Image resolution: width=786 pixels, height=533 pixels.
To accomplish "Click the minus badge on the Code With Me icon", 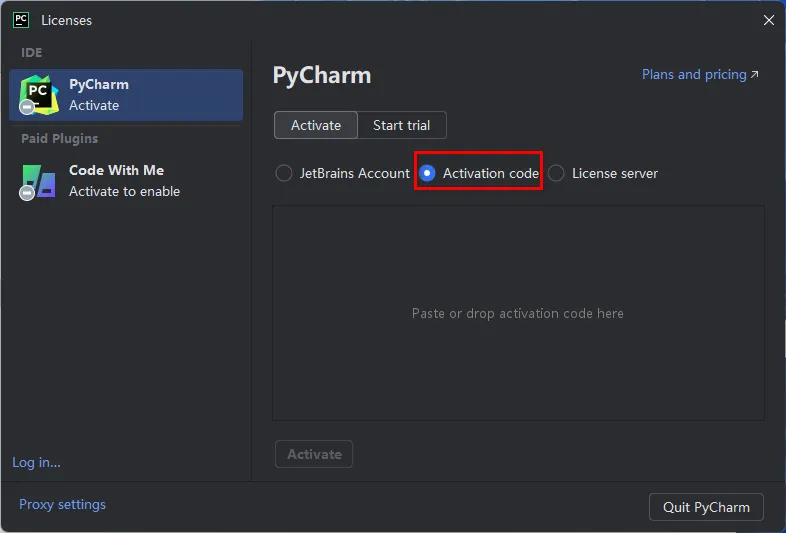I will coord(27,193).
